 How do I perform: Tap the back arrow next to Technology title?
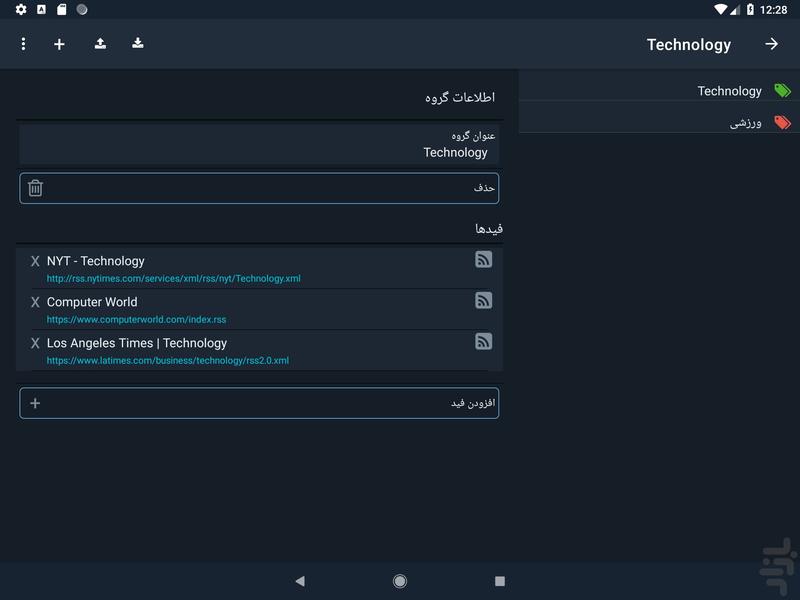click(x=773, y=44)
